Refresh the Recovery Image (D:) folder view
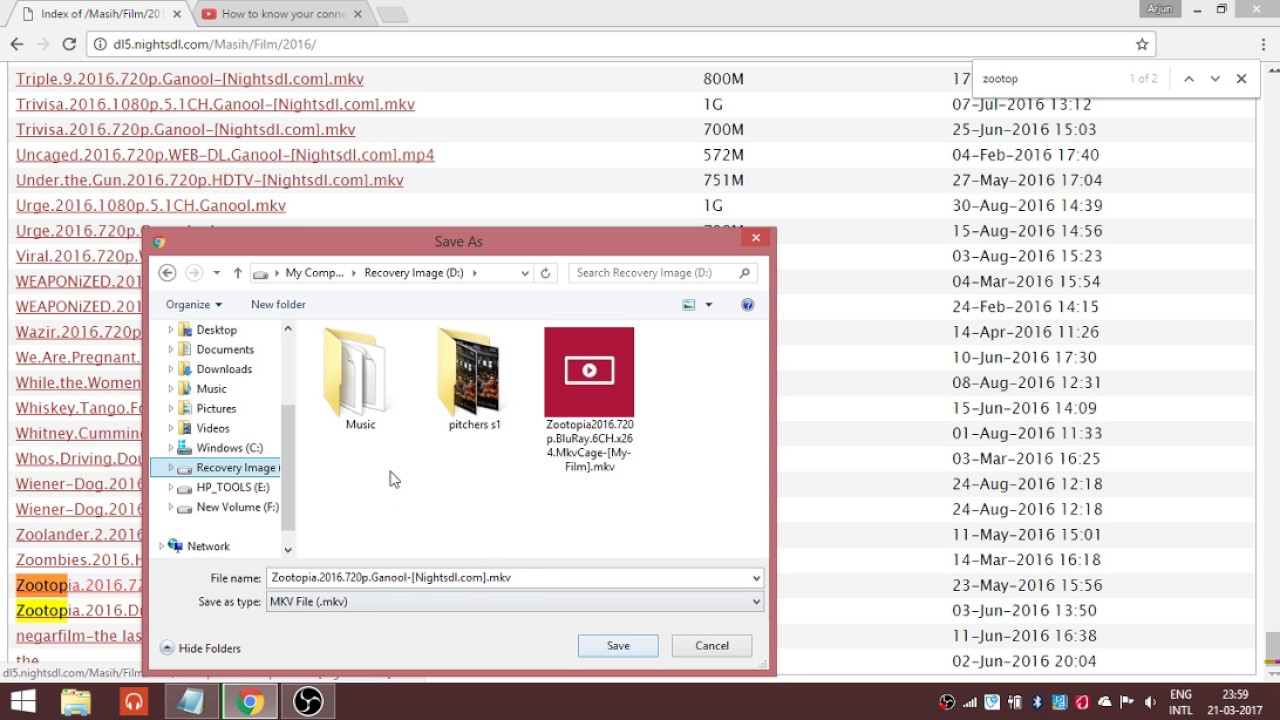The height and width of the screenshot is (720, 1280). pyautogui.click(x=545, y=273)
